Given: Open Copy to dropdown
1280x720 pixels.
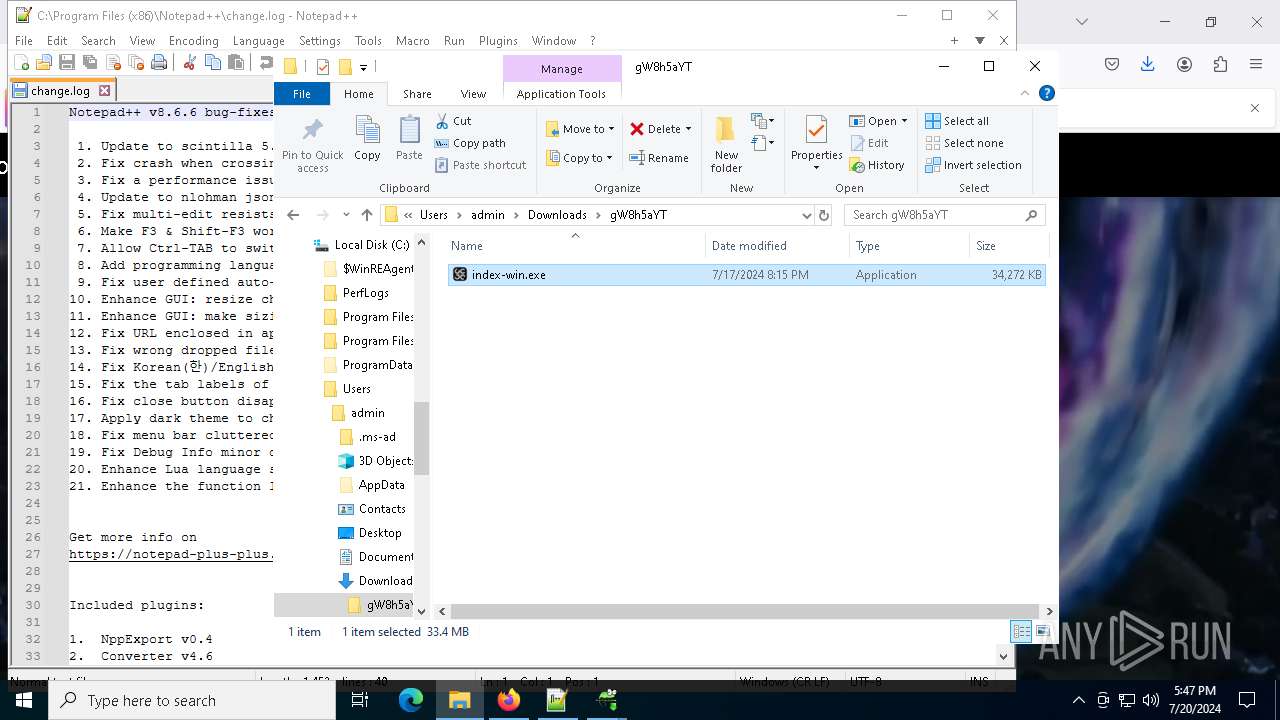Looking at the screenshot, I should tap(581, 158).
